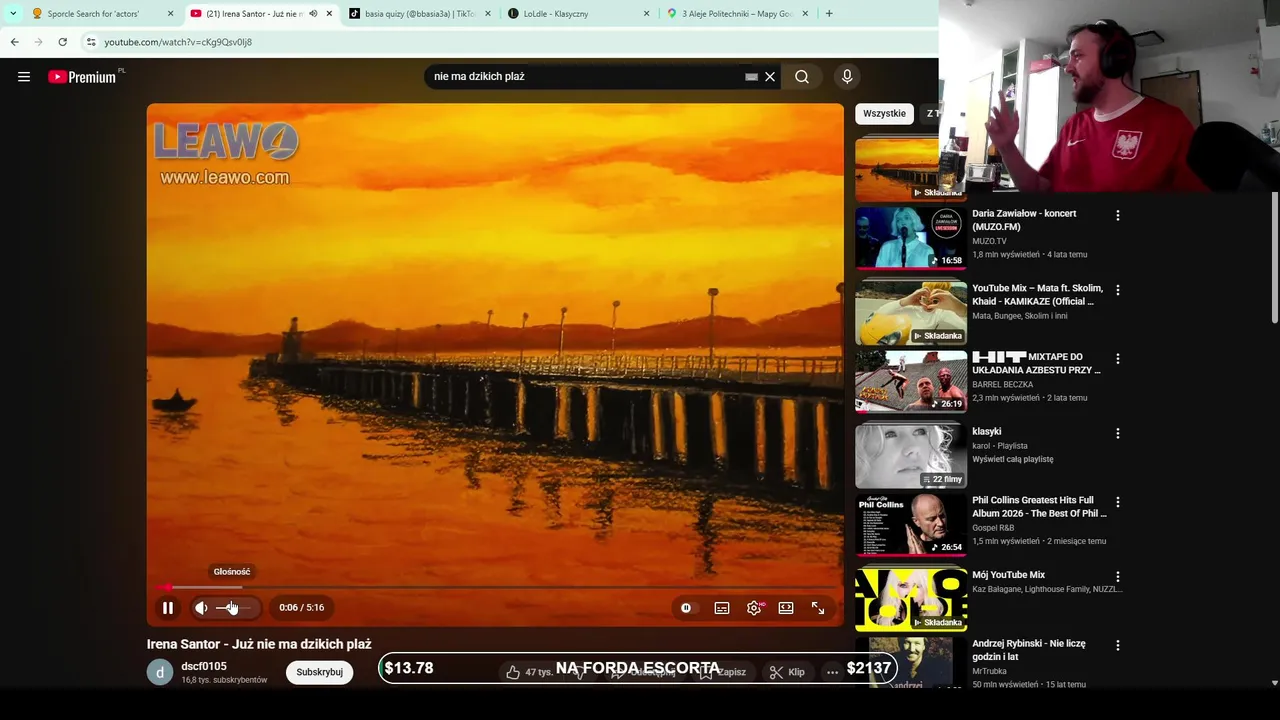Open the tab search dropdown arrow
Viewport: 1280px width, 720px height.
point(13,14)
